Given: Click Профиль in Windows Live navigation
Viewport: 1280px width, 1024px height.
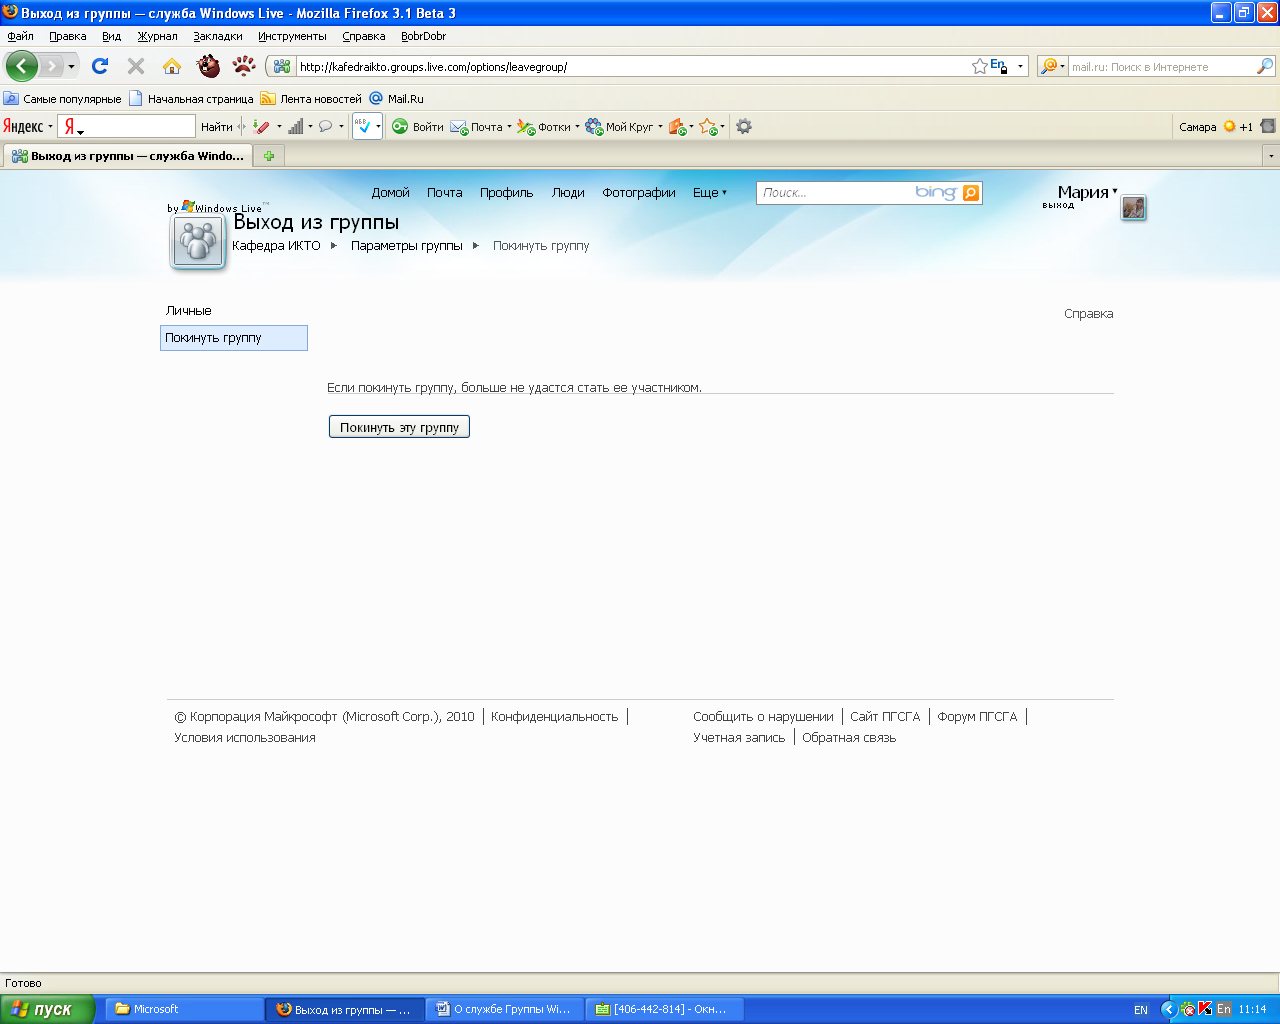Looking at the screenshot, I should (506, 193).
